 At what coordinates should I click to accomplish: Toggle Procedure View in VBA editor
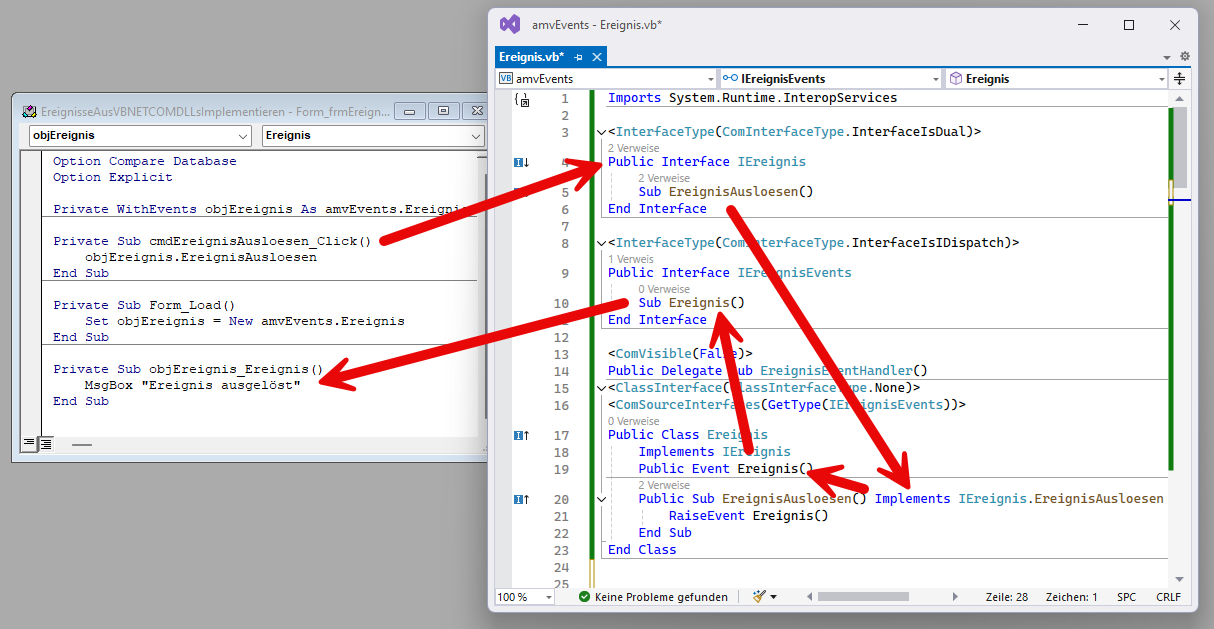(29, 443)
